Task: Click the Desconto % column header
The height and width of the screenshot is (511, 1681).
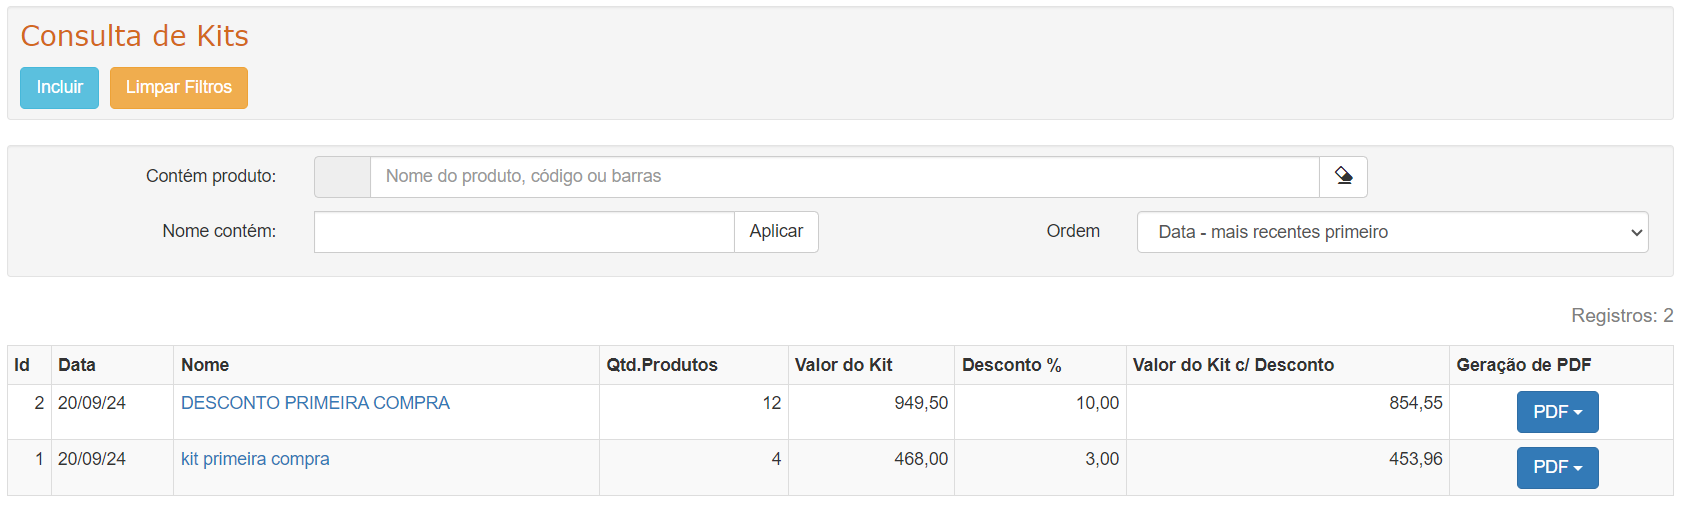Action: click(x=1011, y=365)
